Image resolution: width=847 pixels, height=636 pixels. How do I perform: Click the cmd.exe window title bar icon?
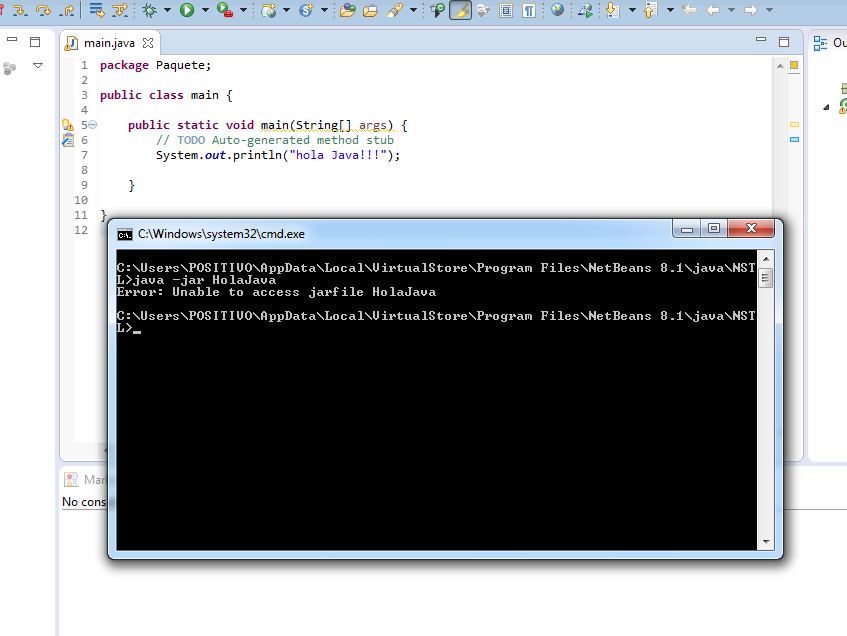(125, 235)
